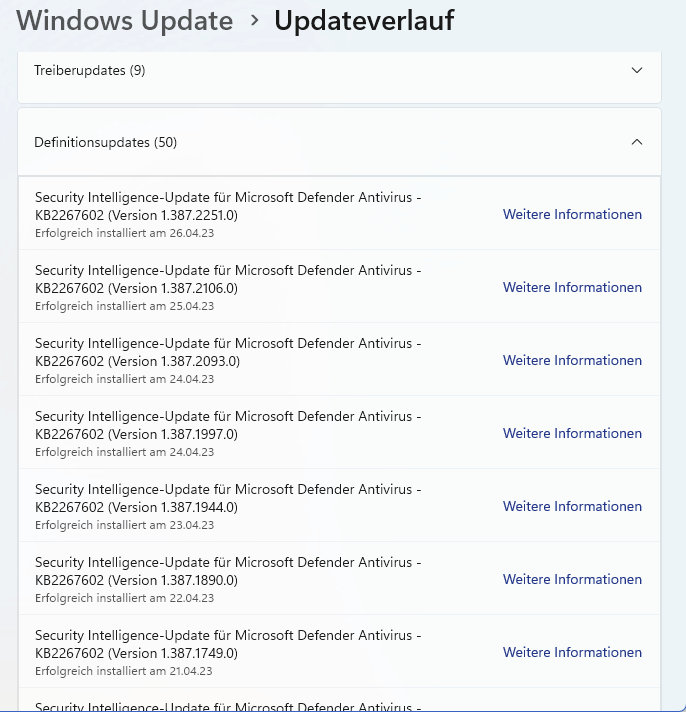Click Weitere Informationen for version 1.387.2093.0

click(572, 360)
